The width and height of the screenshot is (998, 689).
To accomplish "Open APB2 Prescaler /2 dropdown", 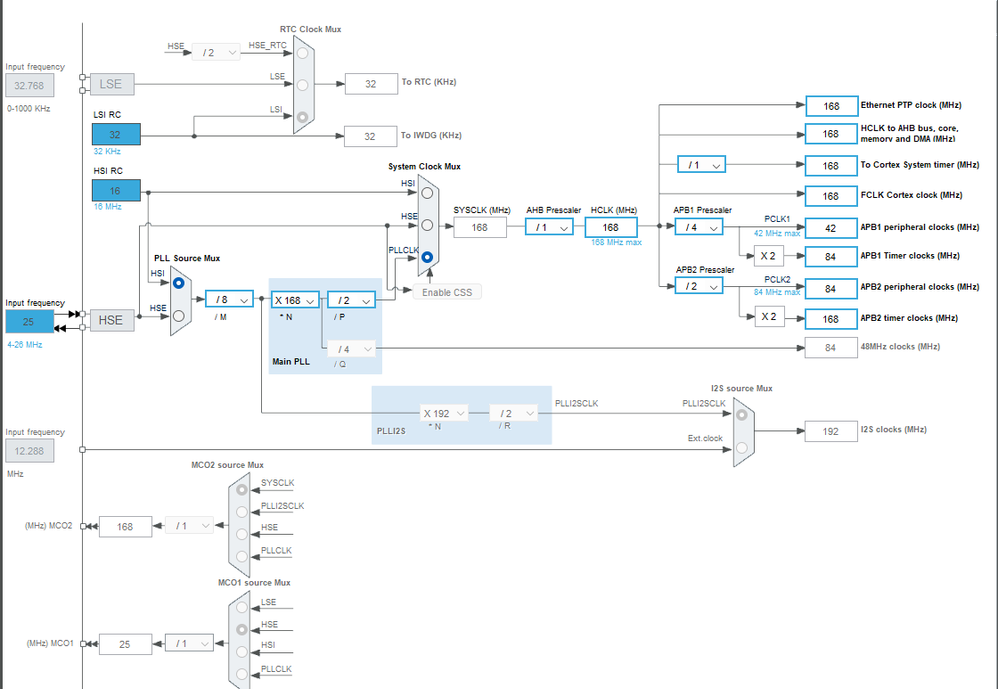I will (x=699, y=286).
